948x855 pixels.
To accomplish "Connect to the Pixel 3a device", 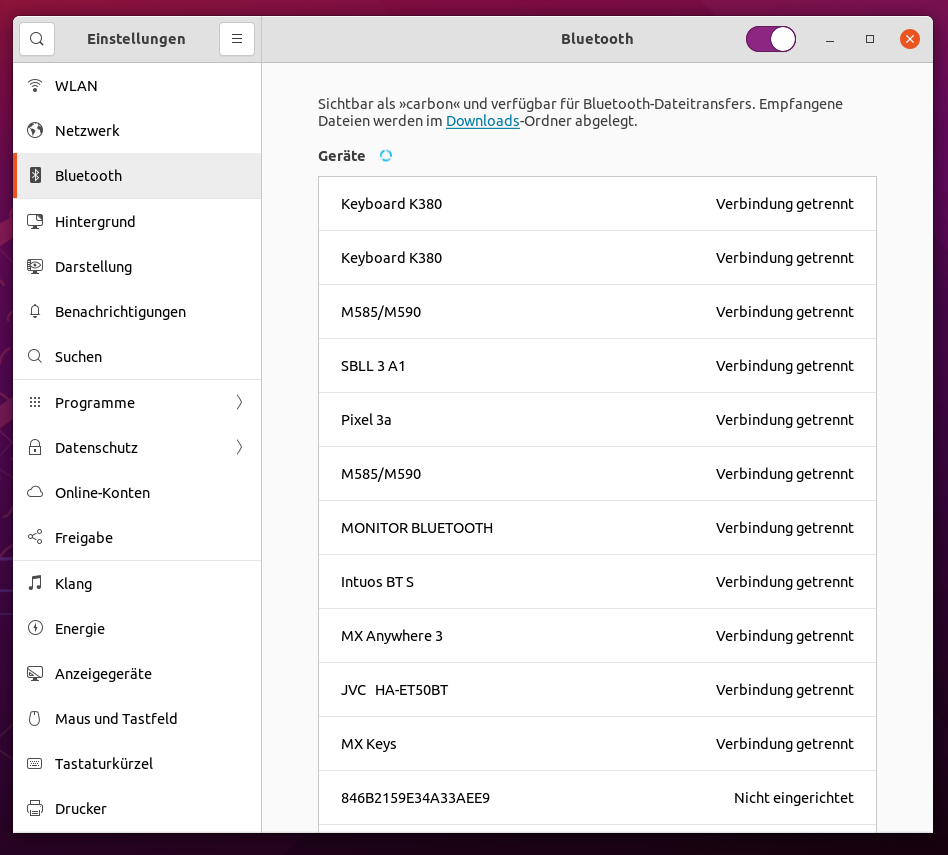I will click(x=597, y=419).
